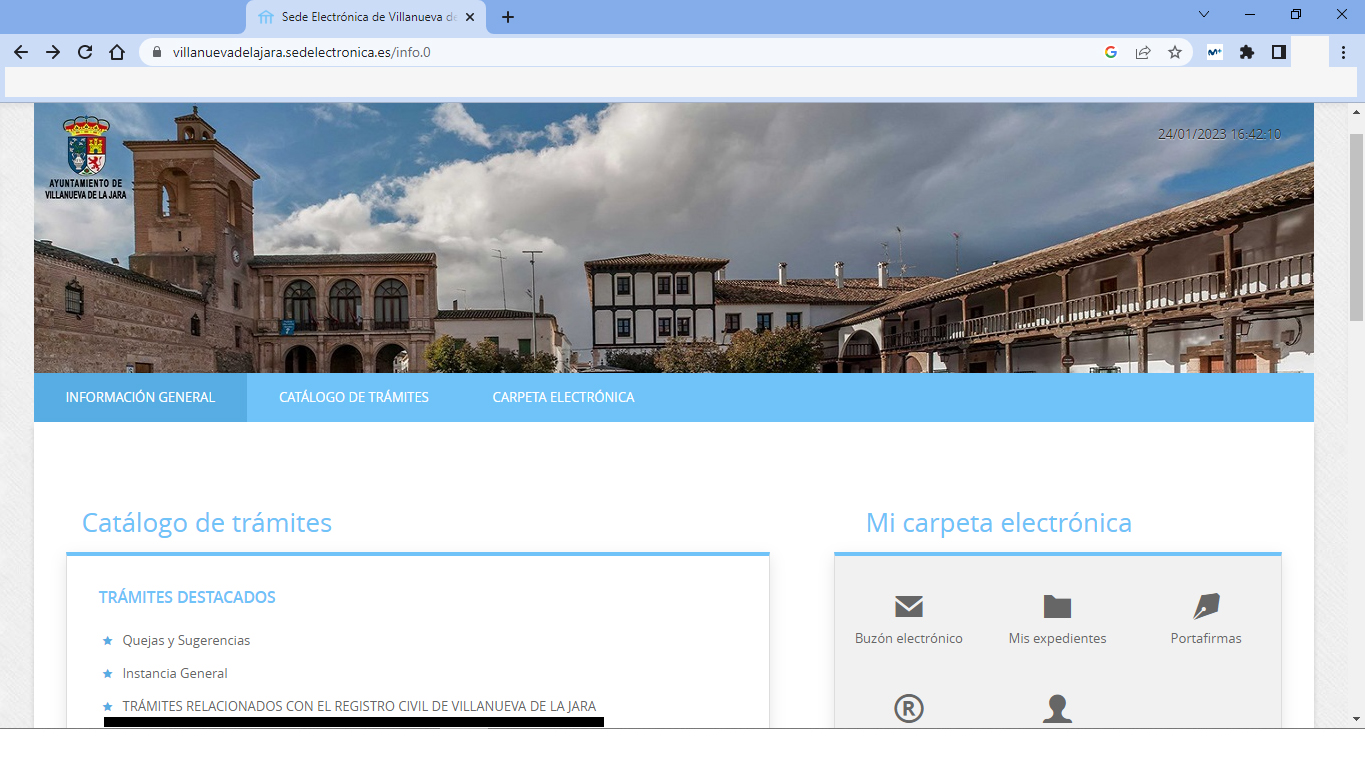The height and width of the screenshot is (768, 1365).
Task: Share this page icon
Action: coord(1143,52)
